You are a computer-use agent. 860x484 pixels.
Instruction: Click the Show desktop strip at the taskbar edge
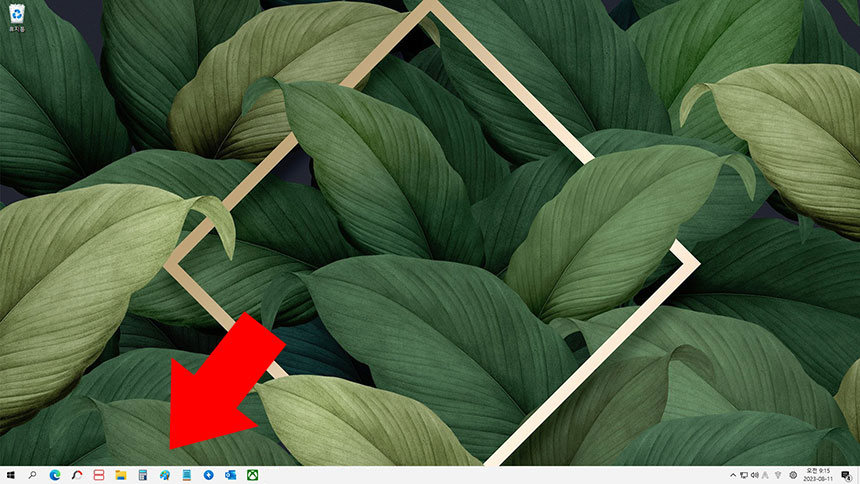[858, 475]
